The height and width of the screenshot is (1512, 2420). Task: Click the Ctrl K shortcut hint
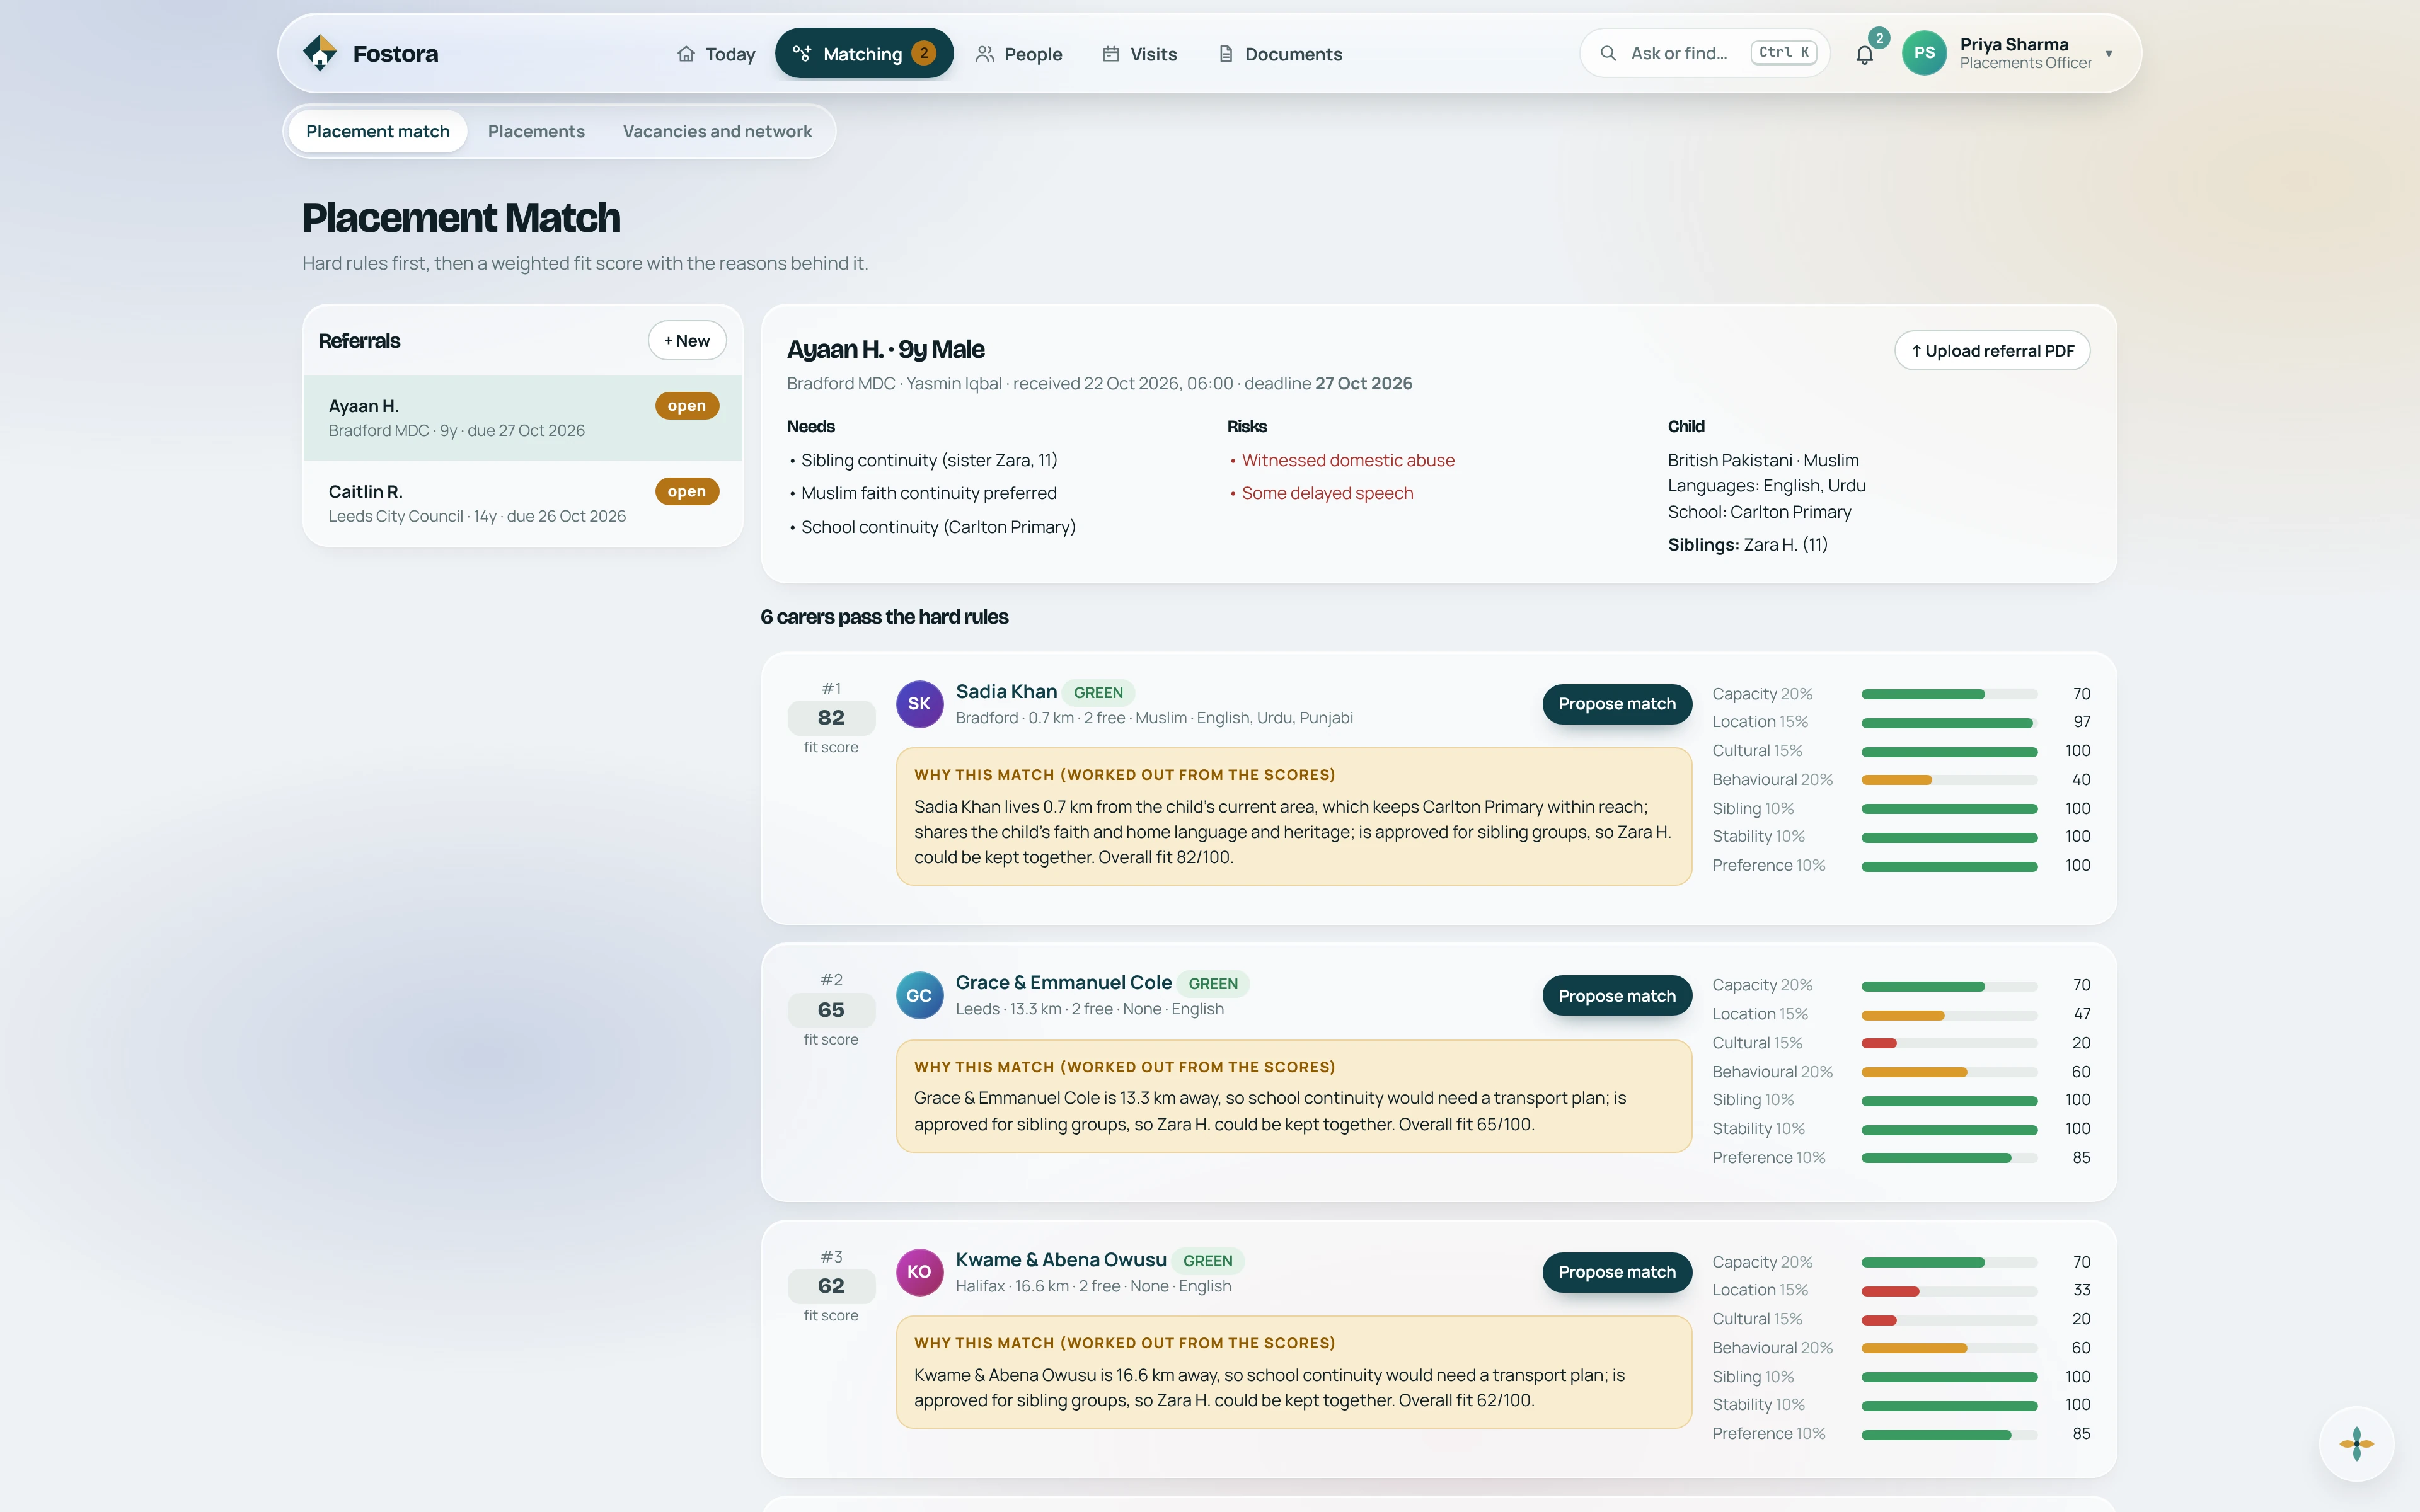[1783, 53]
